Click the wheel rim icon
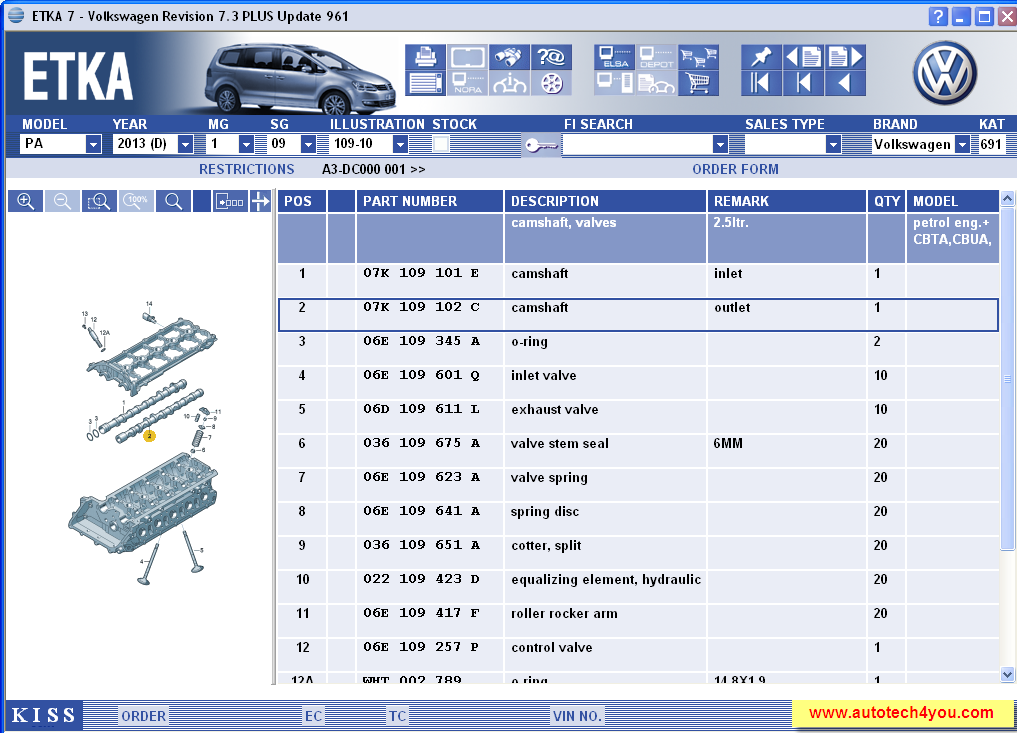Screen dimensions: 1017x733 551,84
